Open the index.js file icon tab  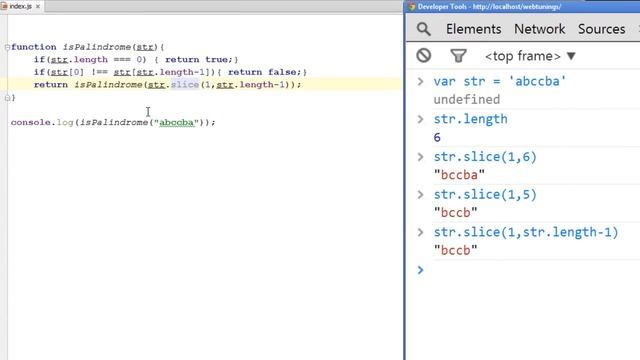click(4, 6)
